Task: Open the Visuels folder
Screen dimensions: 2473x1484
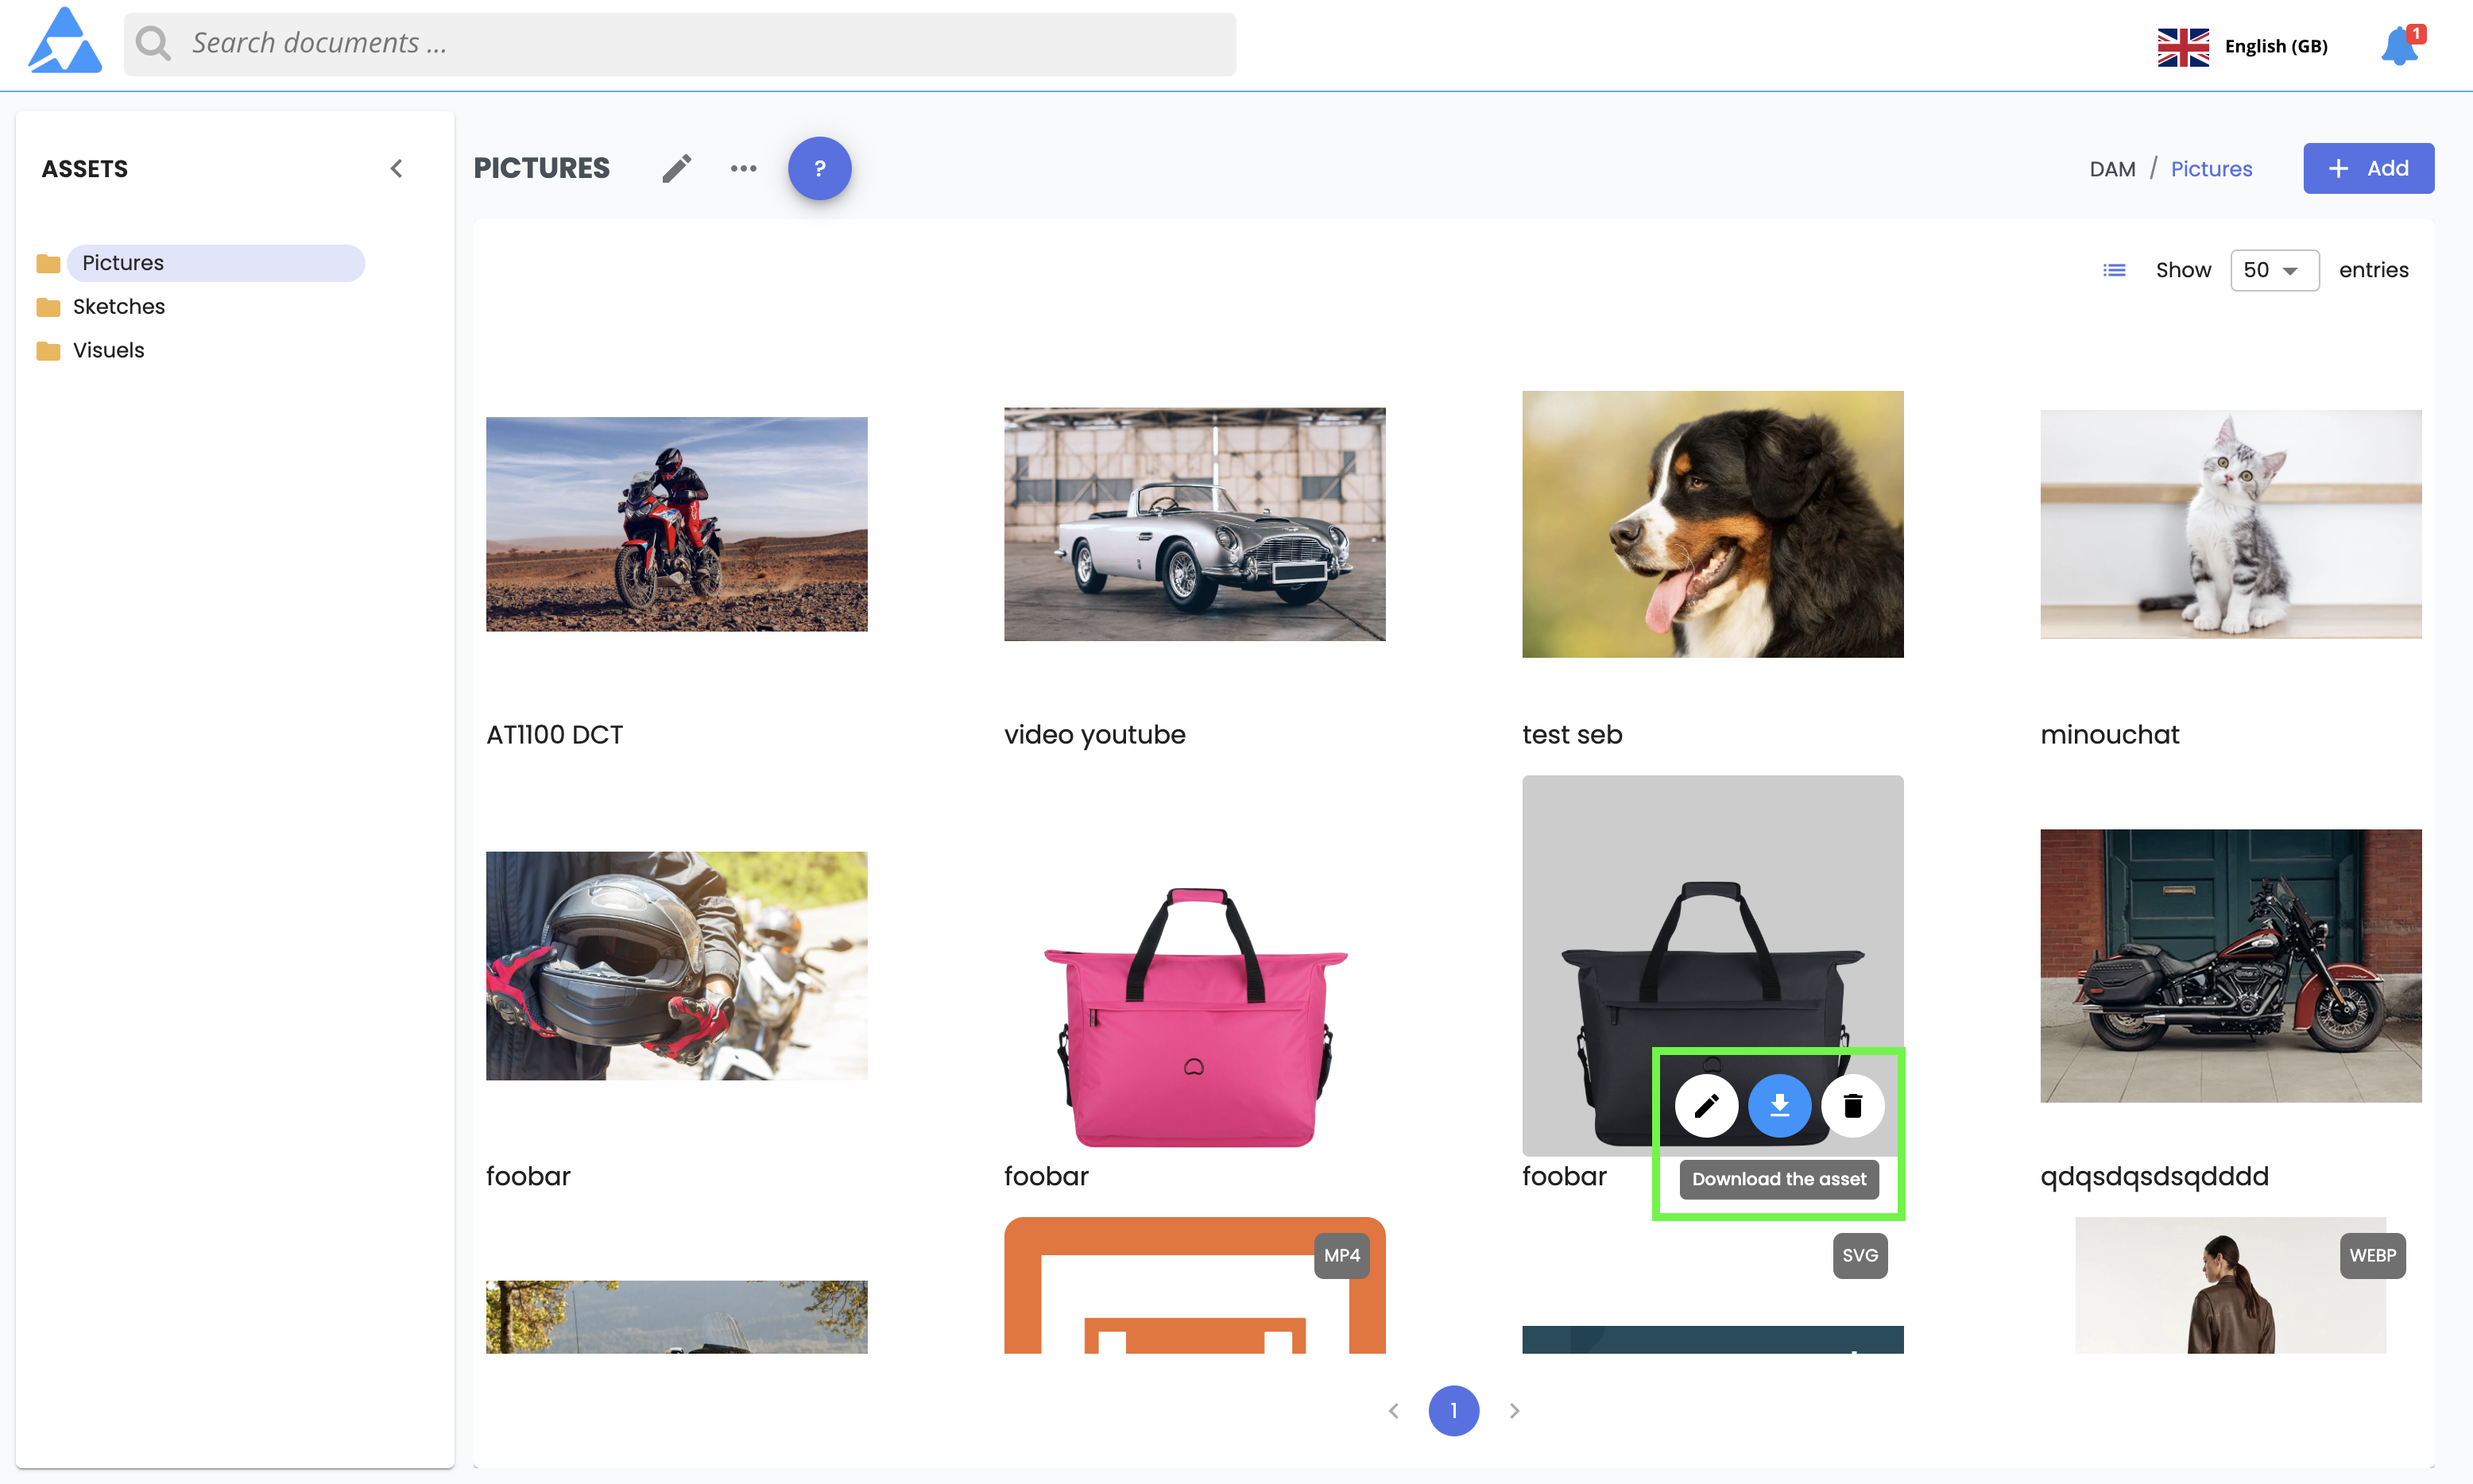Action: coord(108,350)
